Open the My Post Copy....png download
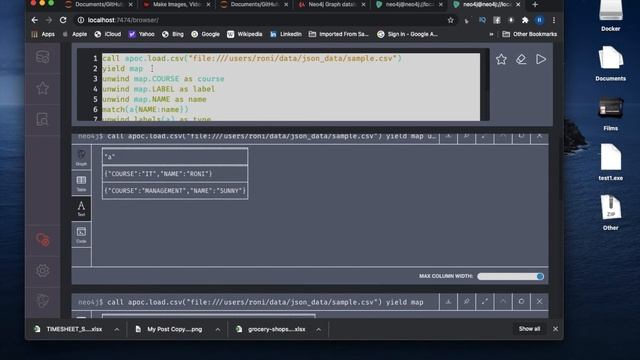Image resolution: width=640 pixels, height=360 pixels. point(169,329)
